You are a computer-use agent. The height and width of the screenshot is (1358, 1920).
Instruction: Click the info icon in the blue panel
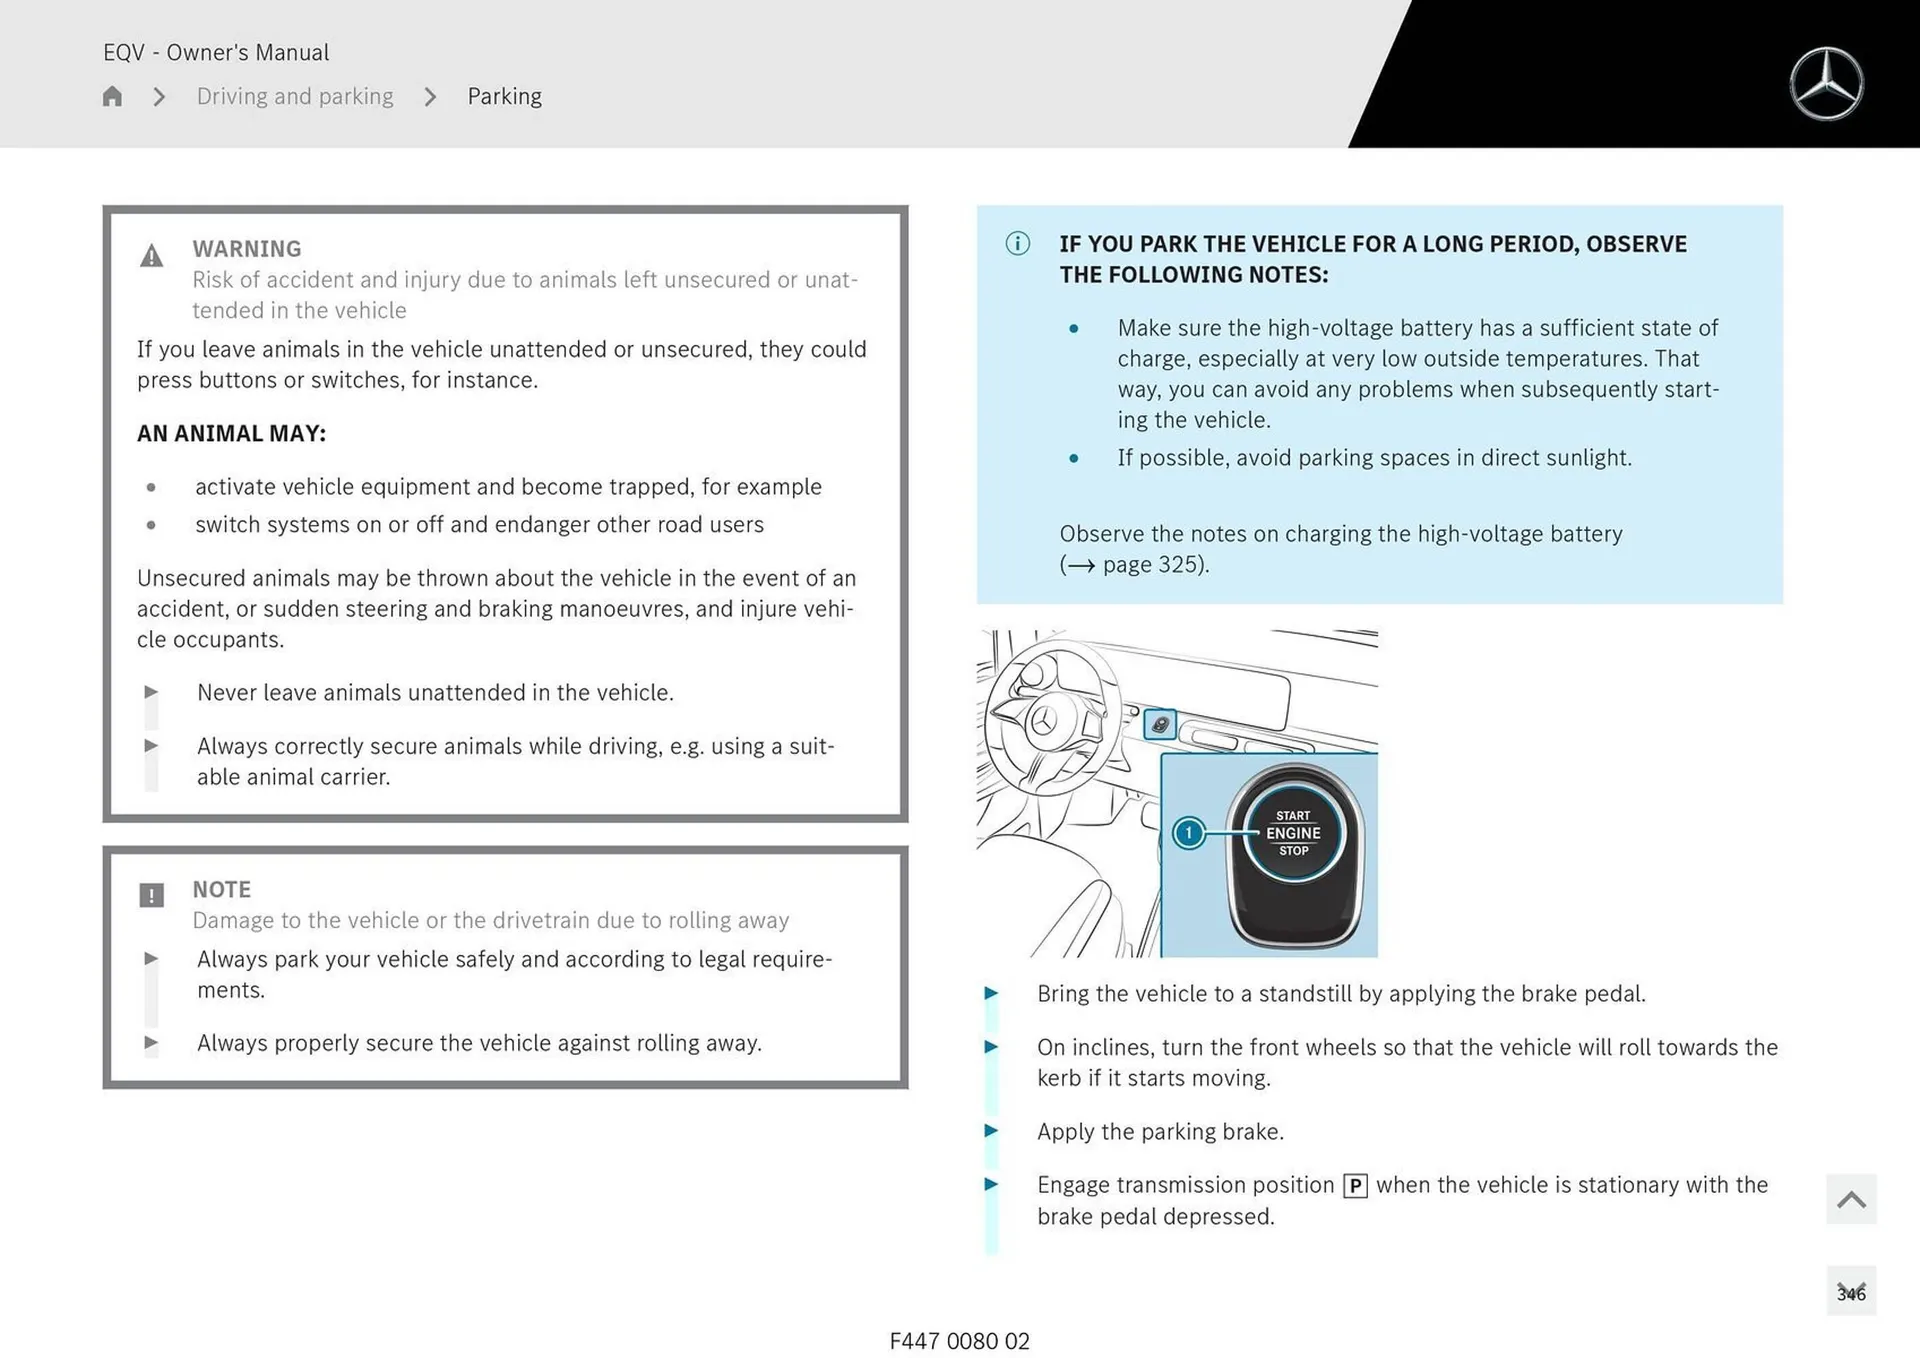coord(1016,243)
